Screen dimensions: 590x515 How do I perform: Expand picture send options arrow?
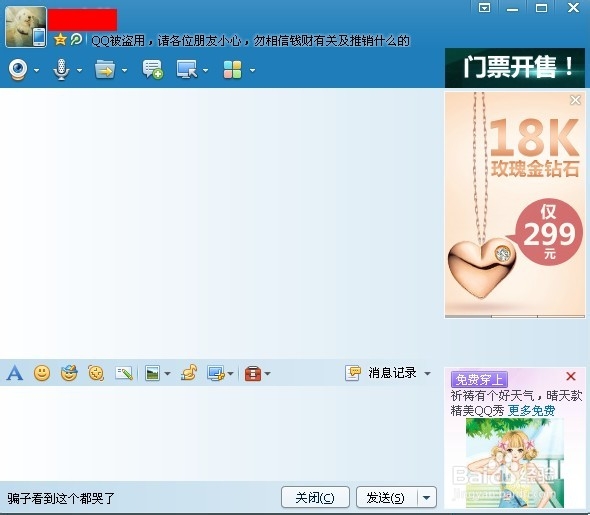[167, 374]
